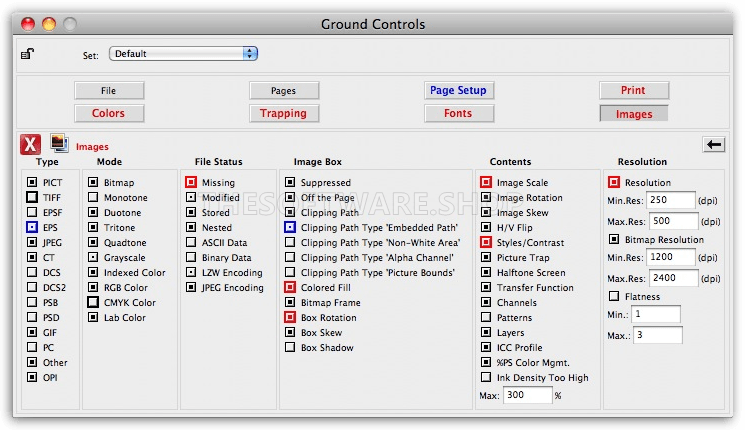The height and width of the screenshot is (430, 745).
Task: Toggle the GIF type checkbox
Action: tap(32, 332)
